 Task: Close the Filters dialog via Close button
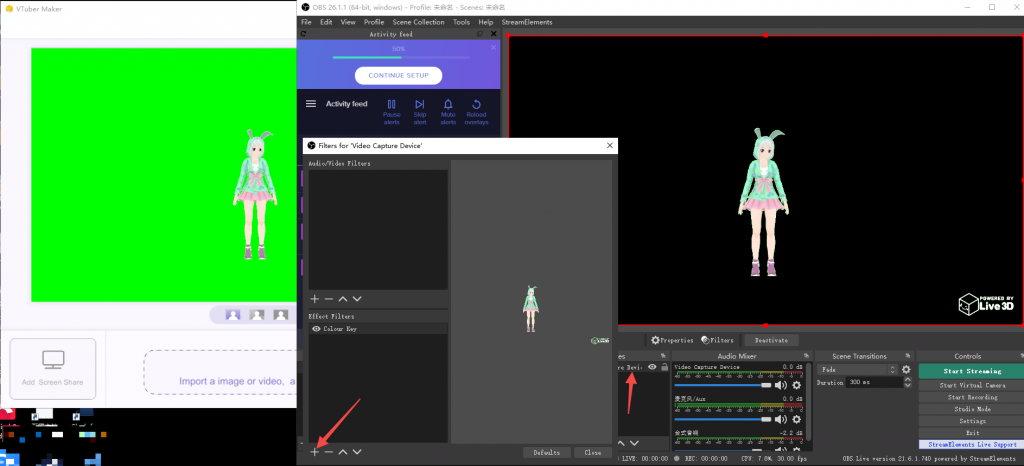(593, 452)
